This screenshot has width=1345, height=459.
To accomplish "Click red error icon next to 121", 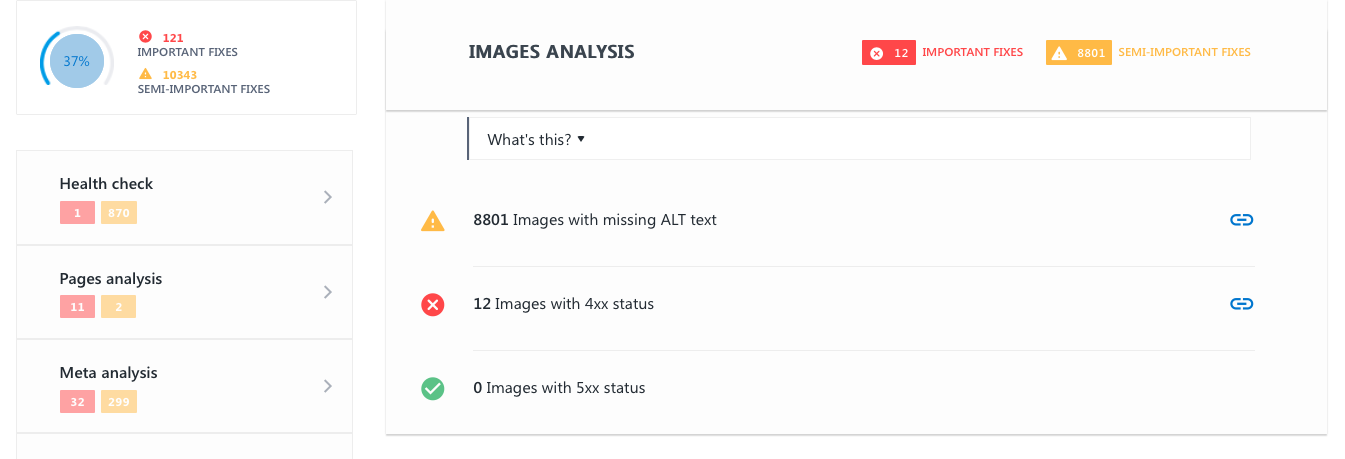I will (145, 37).
